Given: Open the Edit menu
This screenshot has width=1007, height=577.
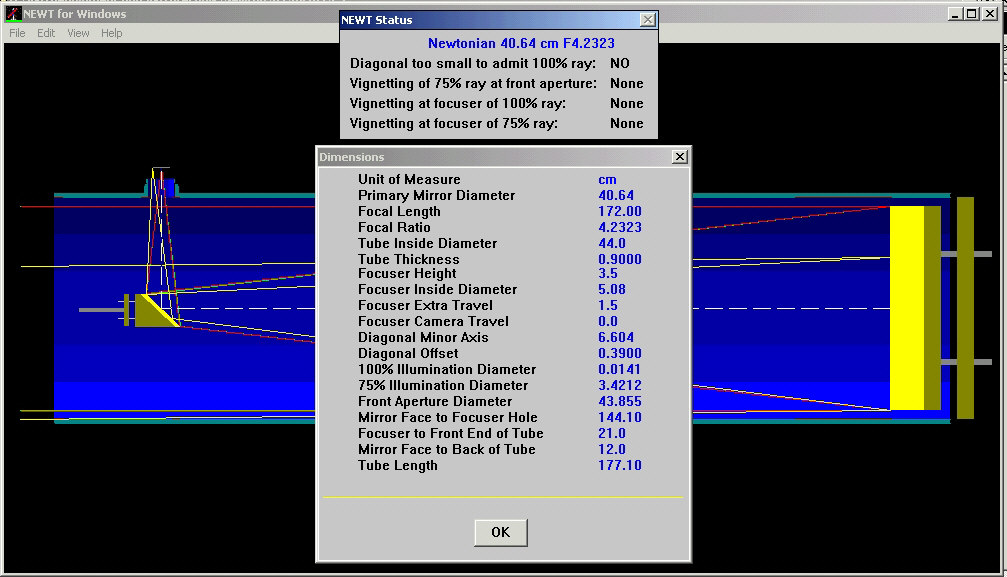Looking at the screenshot, I should [46, 33].
